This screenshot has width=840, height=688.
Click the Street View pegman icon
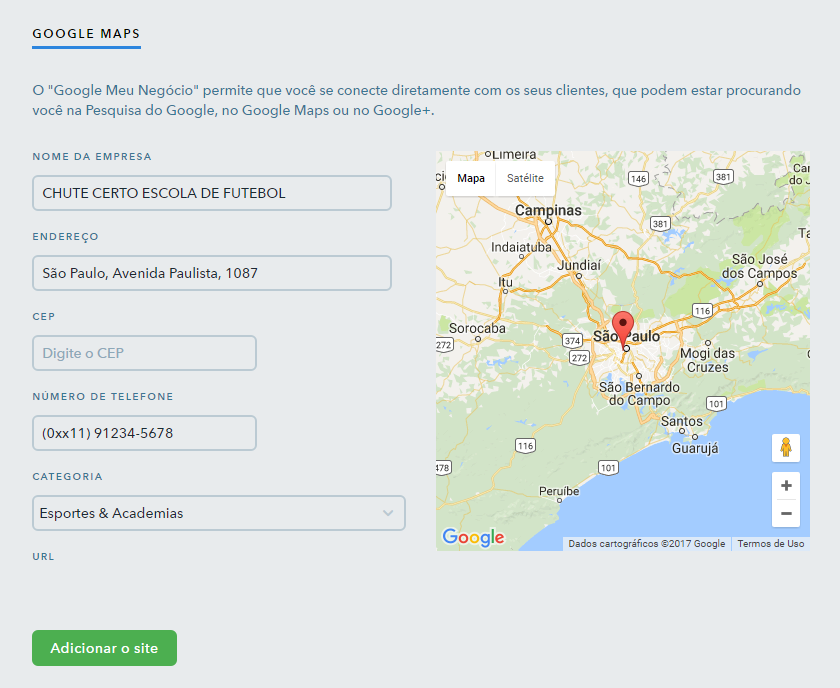786,448
